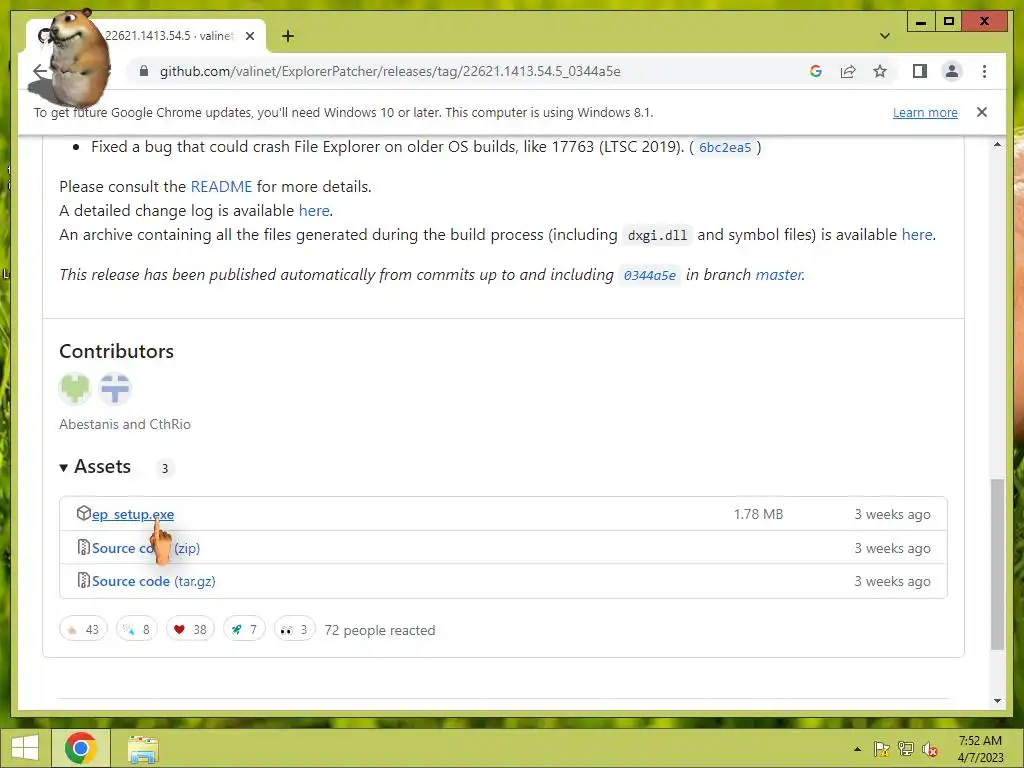The height and width of the screenshot is (768, 1024).
Task: Click the vertical scrollbar thumb
Action: tap(997, 564)
